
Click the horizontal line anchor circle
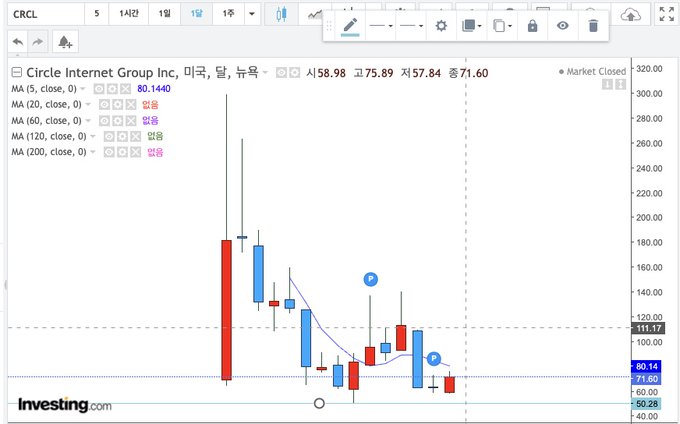point(319,404)
